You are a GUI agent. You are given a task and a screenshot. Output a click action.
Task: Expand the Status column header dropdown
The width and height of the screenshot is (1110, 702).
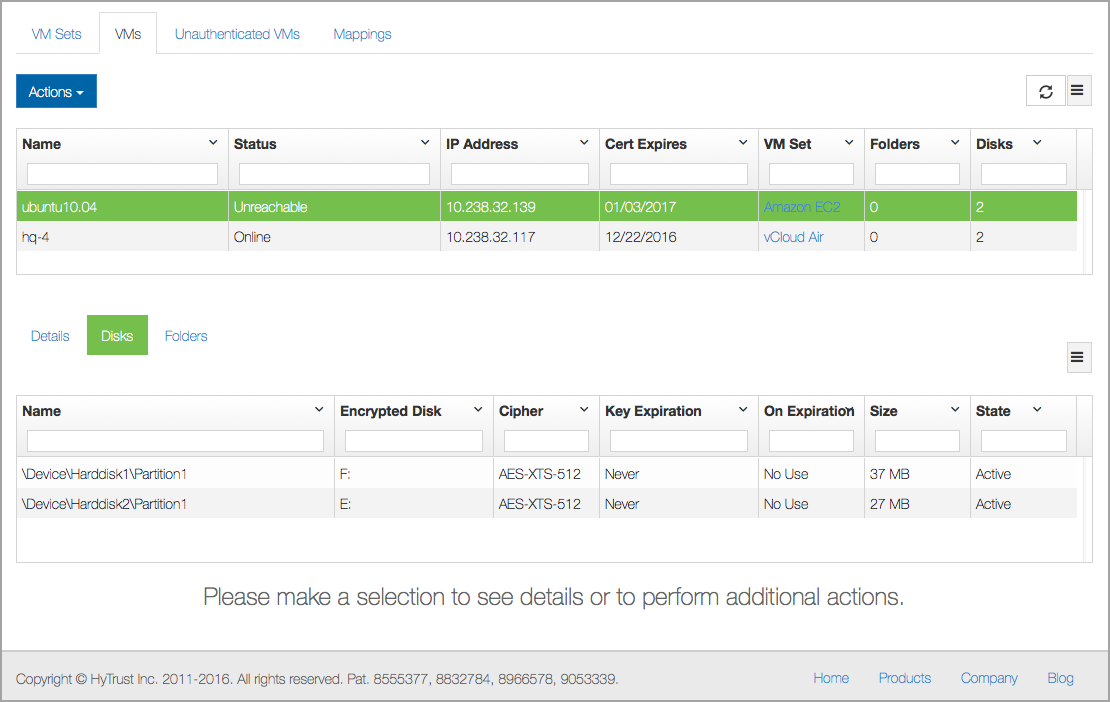coord(425,143)
